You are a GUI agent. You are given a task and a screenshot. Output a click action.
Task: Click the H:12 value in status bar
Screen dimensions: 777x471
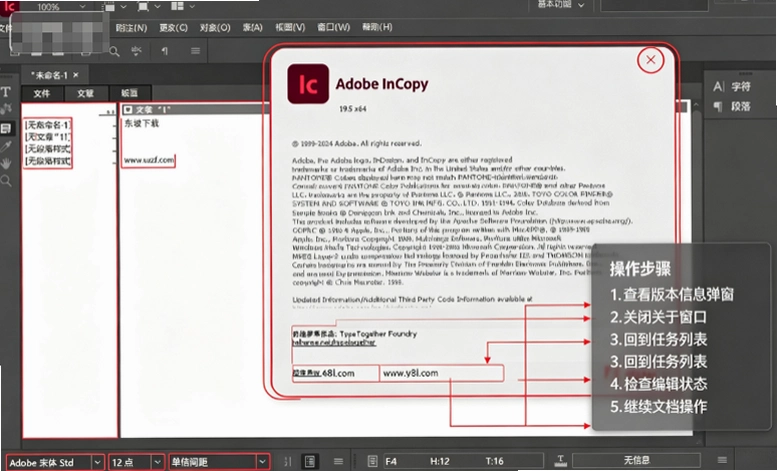440,462
